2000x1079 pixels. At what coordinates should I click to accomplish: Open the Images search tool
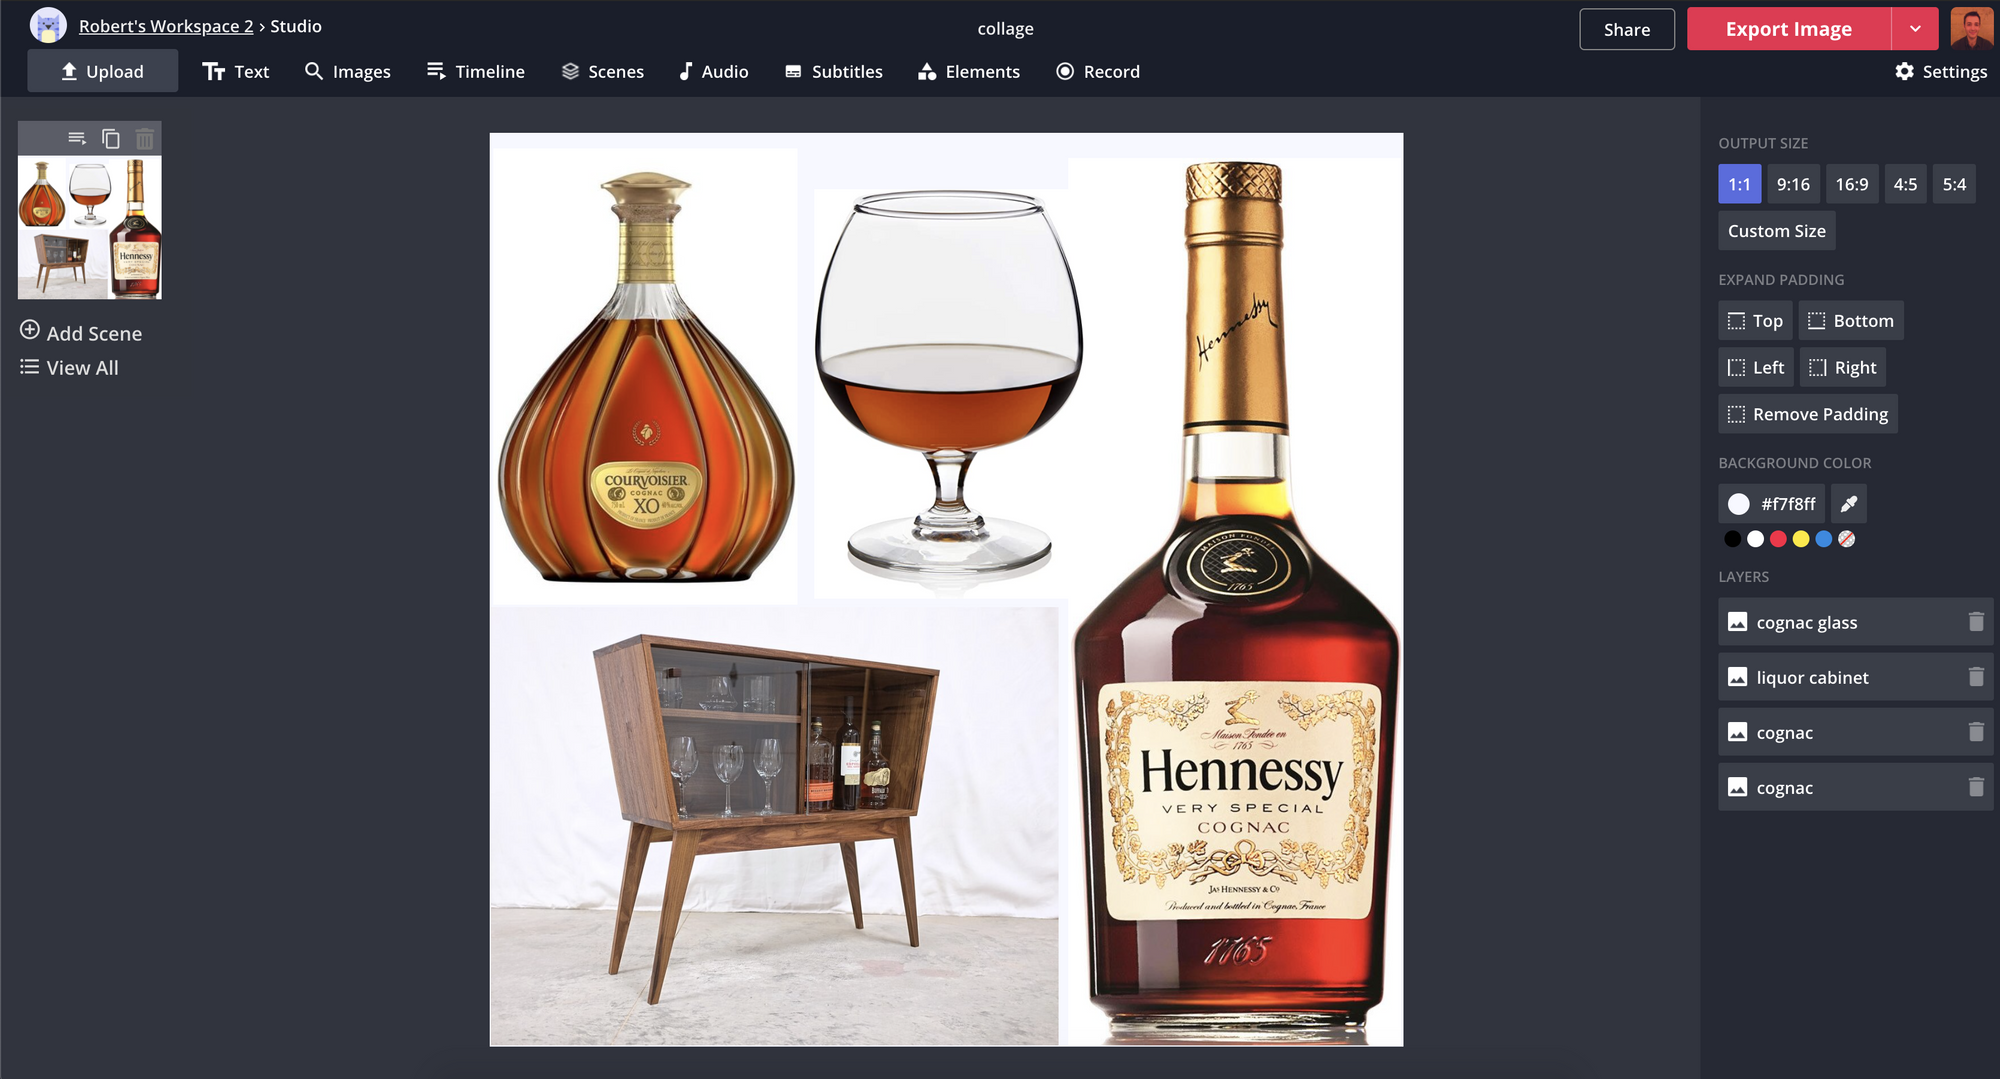pyautogui.click(x=348, y=71)
